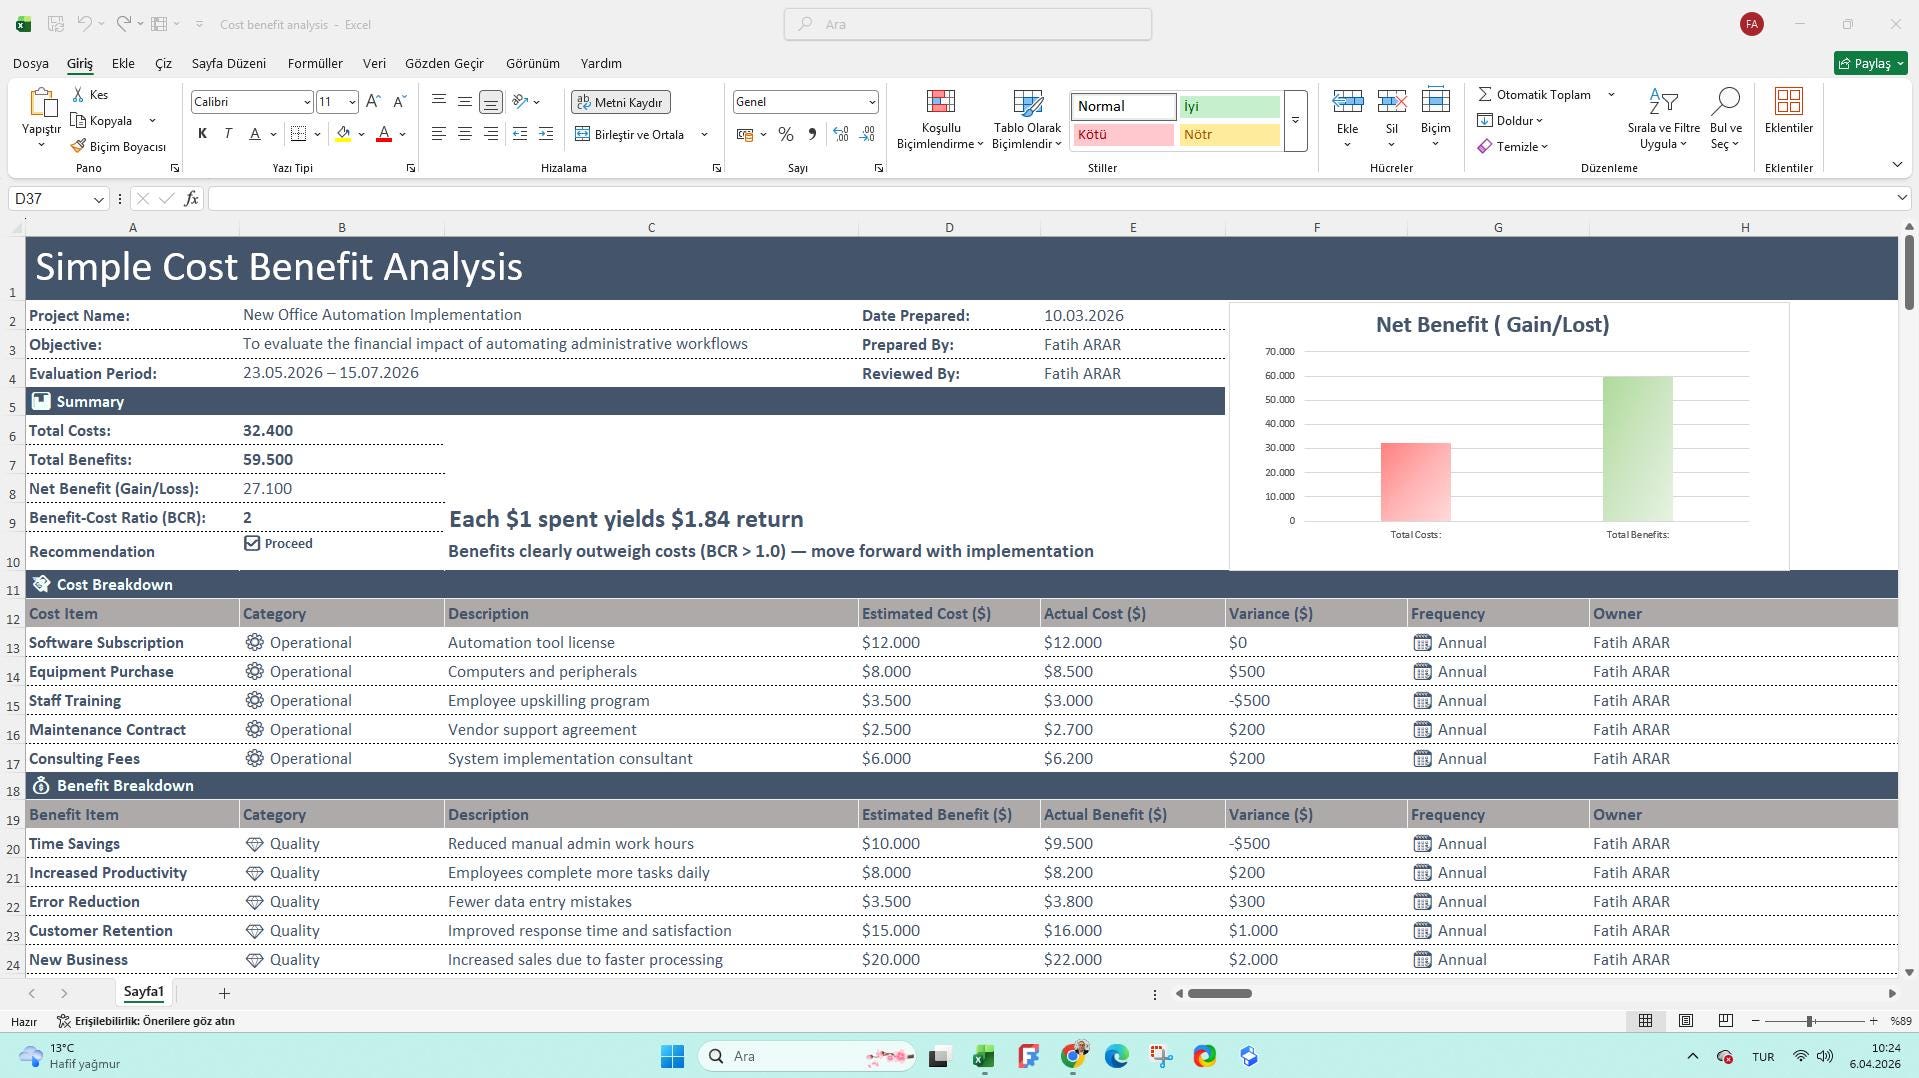
Task: Decrease font size with the smaller A icon
Action: pyautogui.click(x=399, y=102)
